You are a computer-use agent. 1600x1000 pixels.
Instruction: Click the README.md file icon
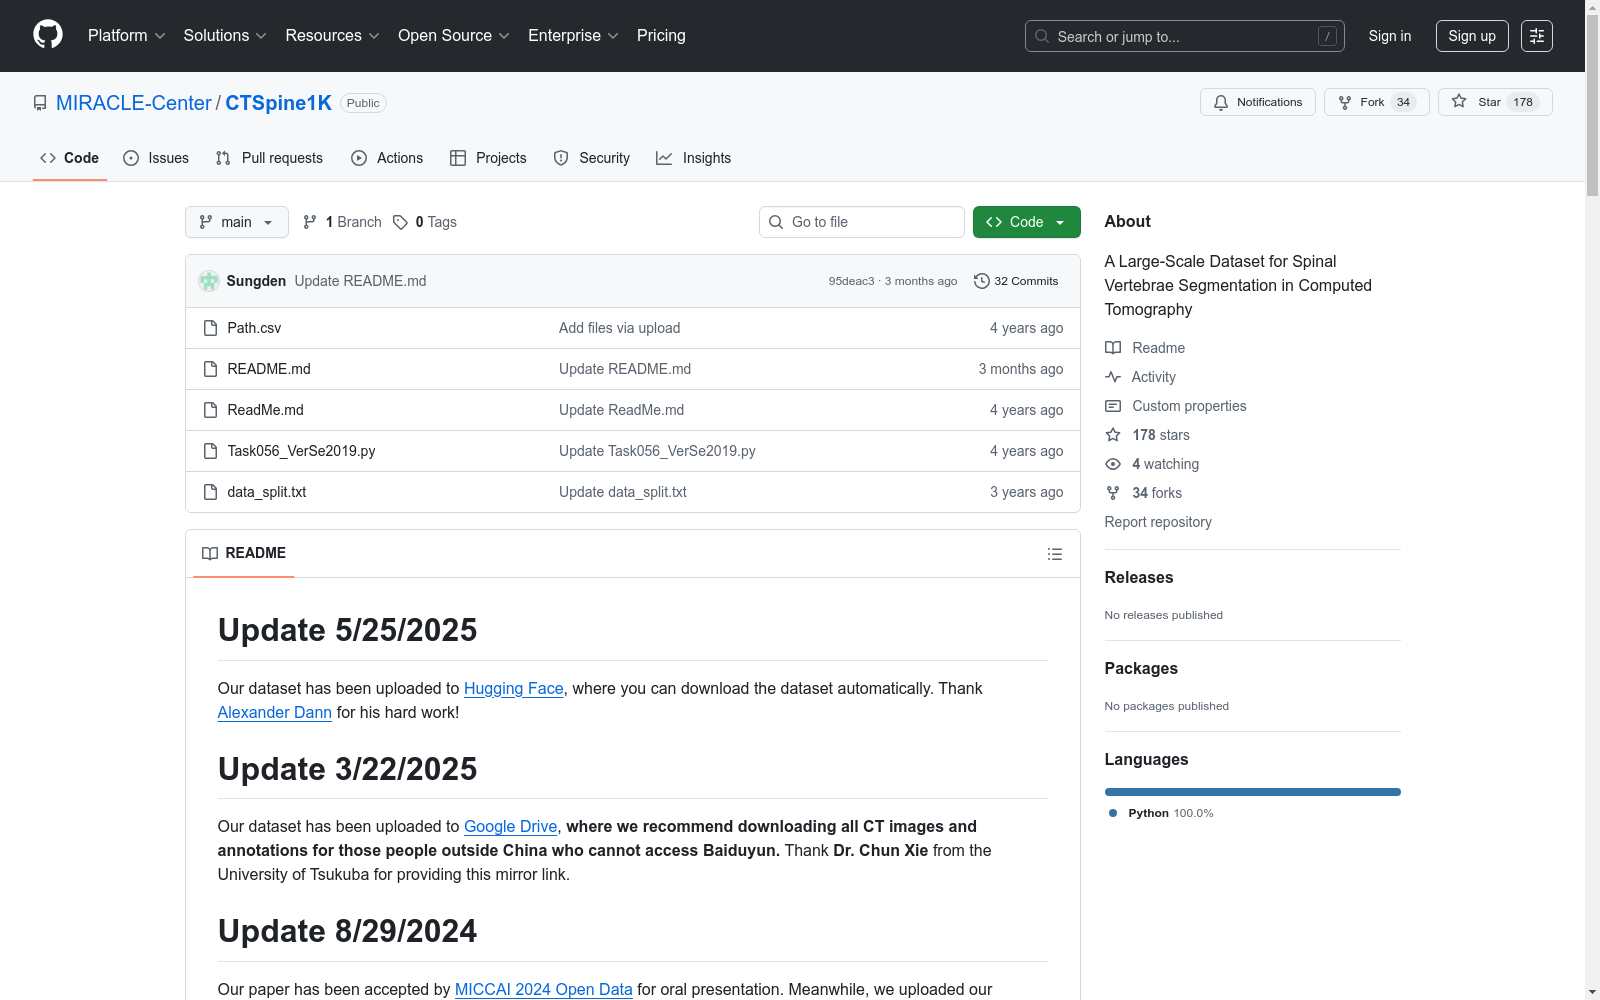coord(210,369)
